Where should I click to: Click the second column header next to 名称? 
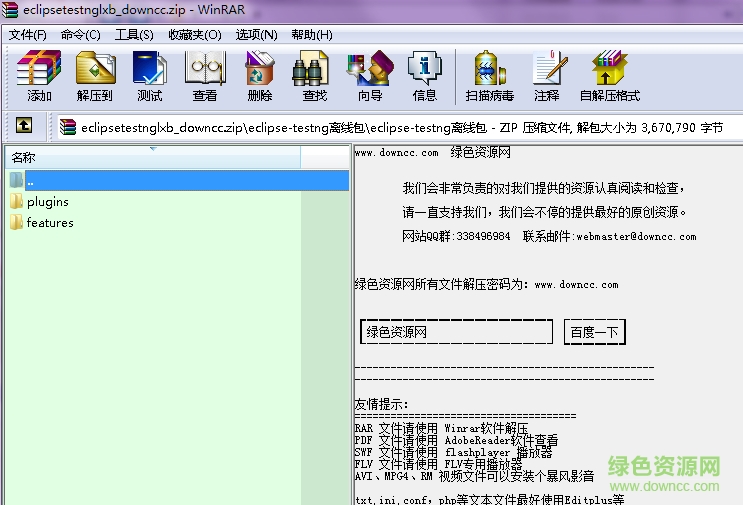pyautogui.click(x=325, y=157)
